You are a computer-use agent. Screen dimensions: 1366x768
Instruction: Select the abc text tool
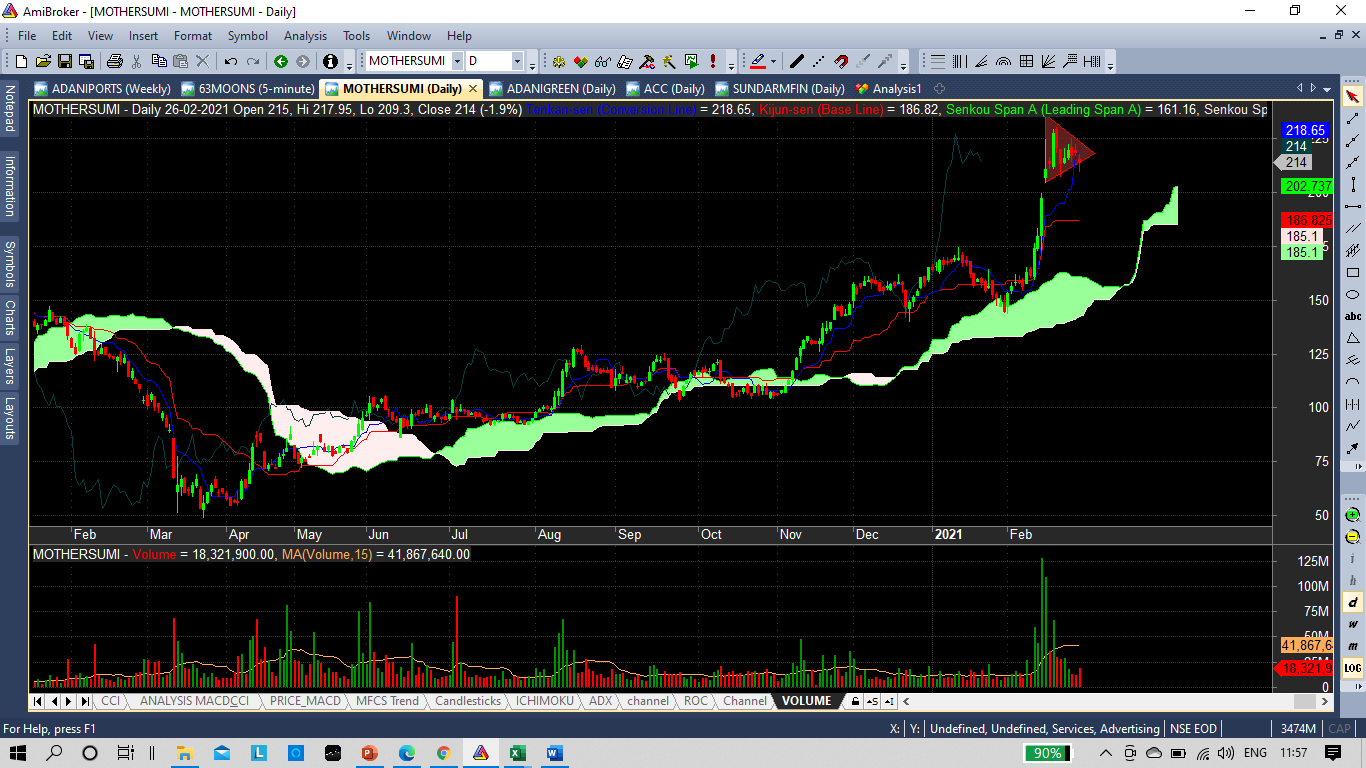[1352, 316]
